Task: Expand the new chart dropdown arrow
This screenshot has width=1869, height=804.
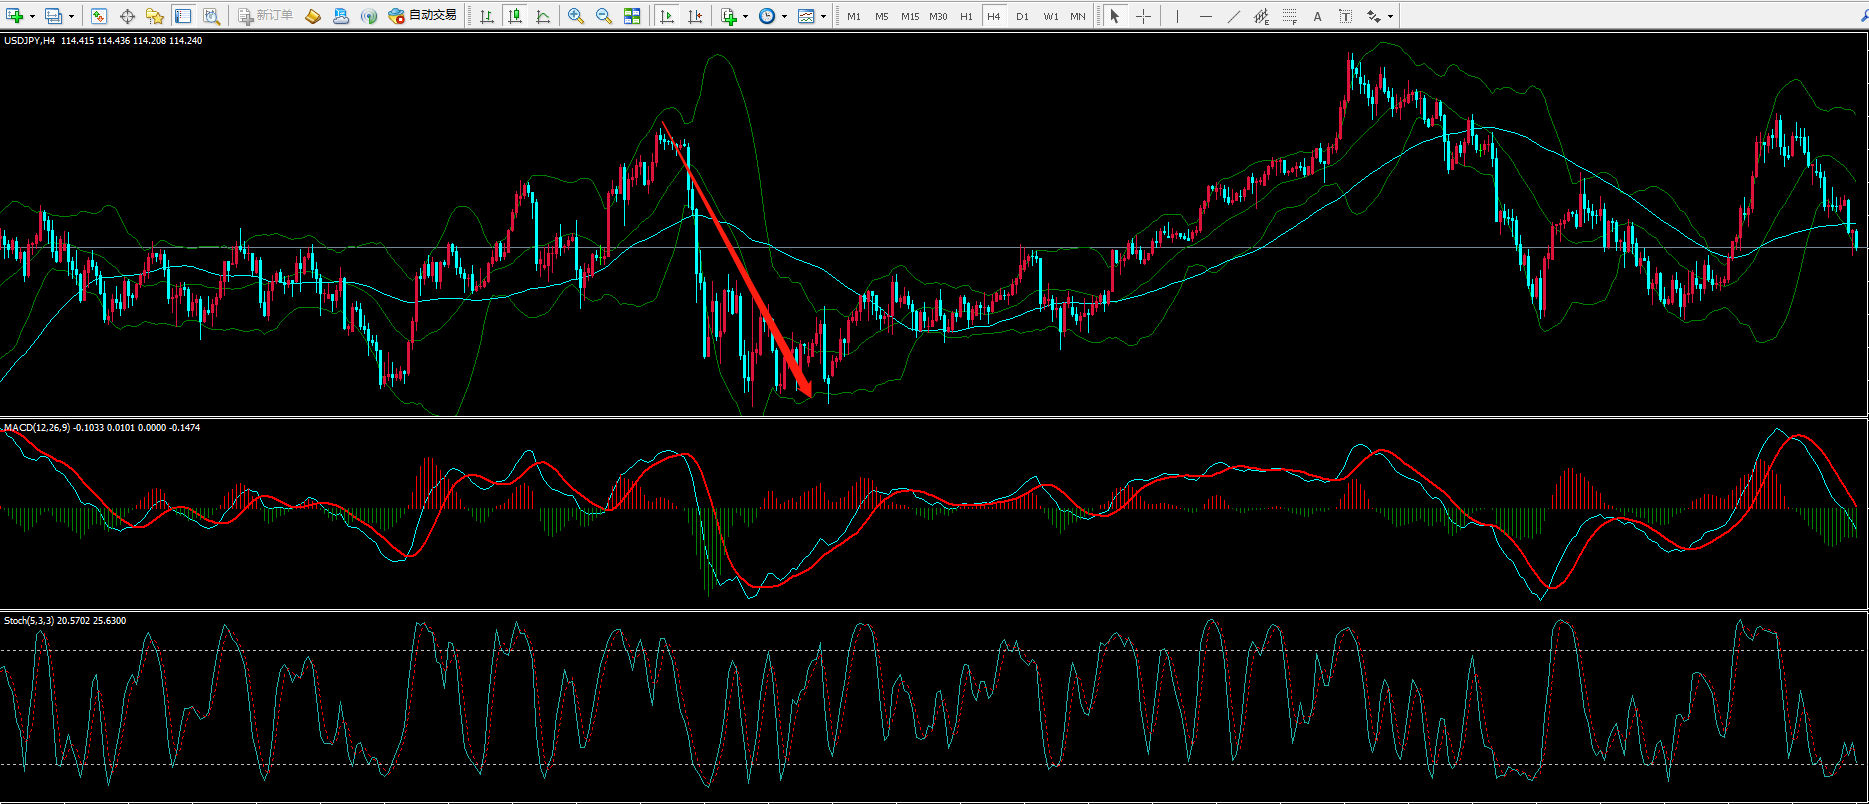Action: click(33, 16)
